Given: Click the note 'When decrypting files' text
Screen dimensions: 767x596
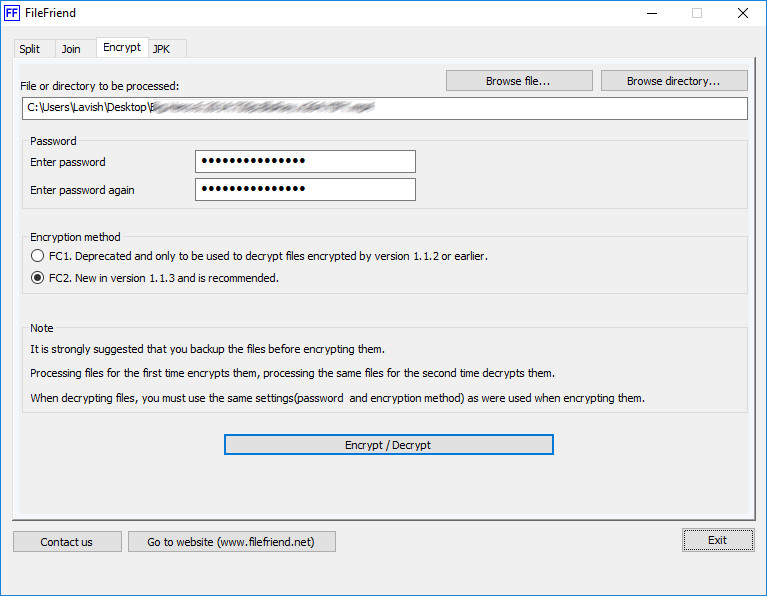Looking at the screenshot, I should tap(338, 398).
